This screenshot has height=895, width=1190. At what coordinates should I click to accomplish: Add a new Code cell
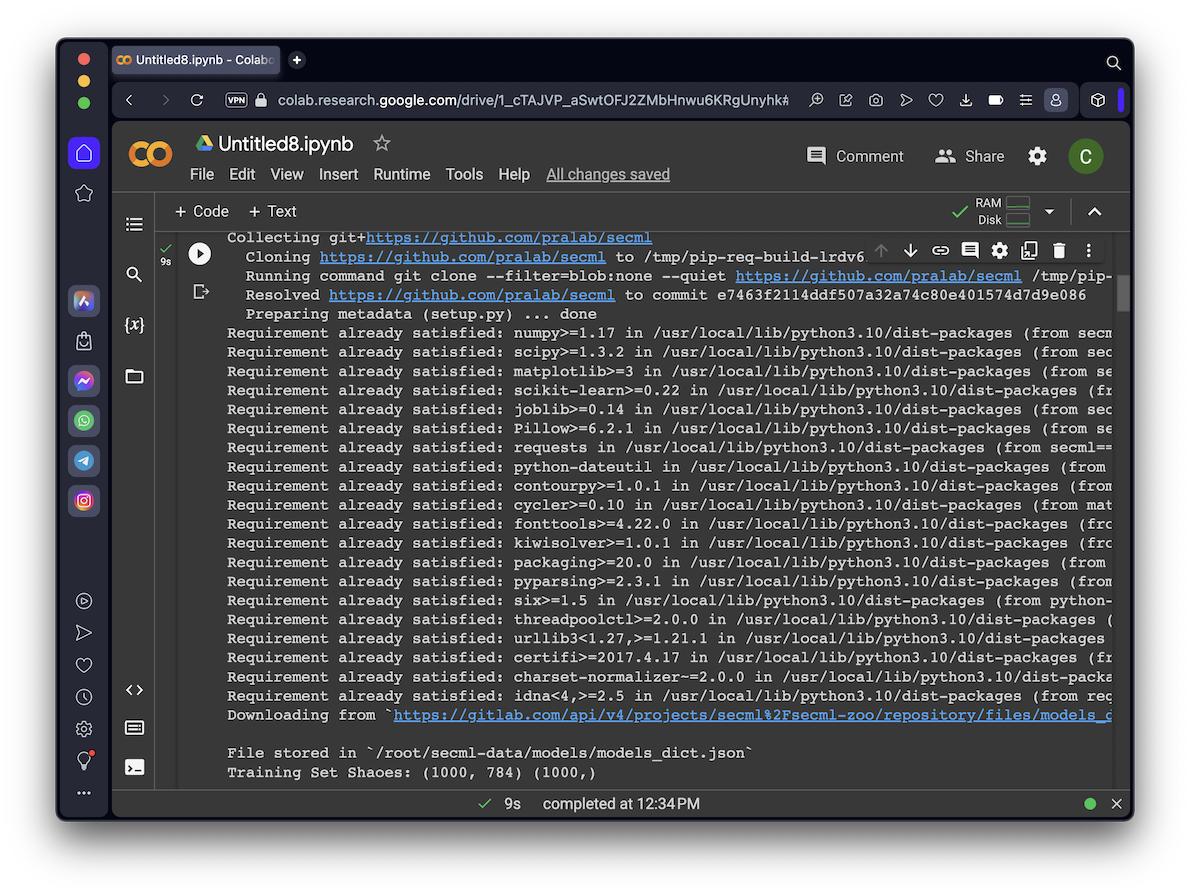[201, 211]
